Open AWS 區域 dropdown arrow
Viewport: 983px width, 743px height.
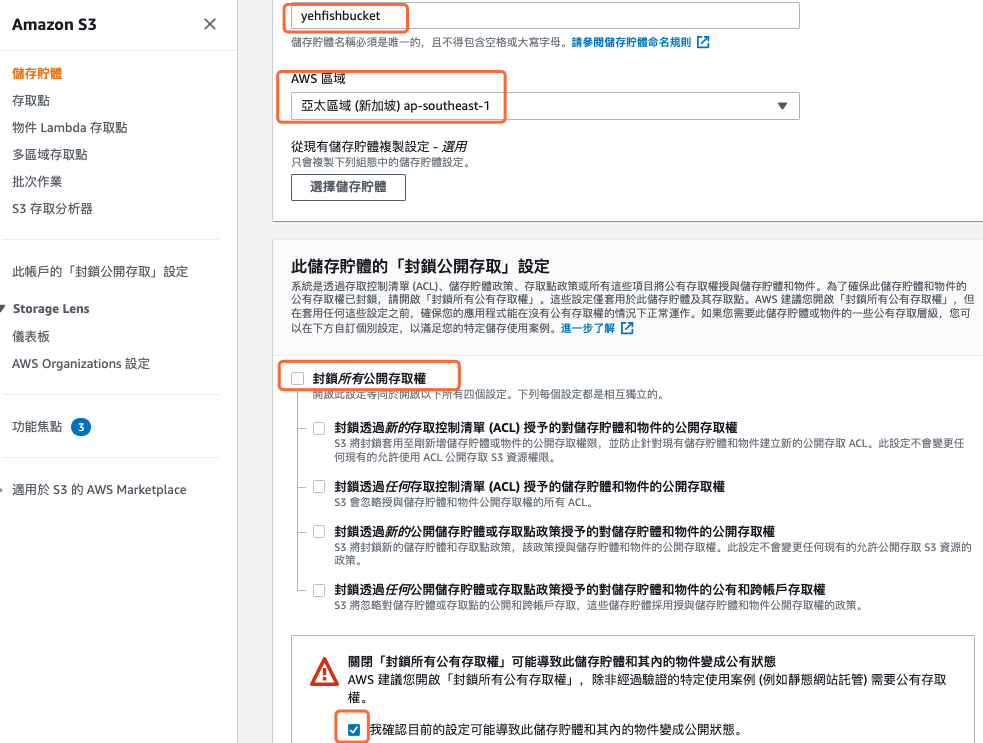click(x=782, y=105)
